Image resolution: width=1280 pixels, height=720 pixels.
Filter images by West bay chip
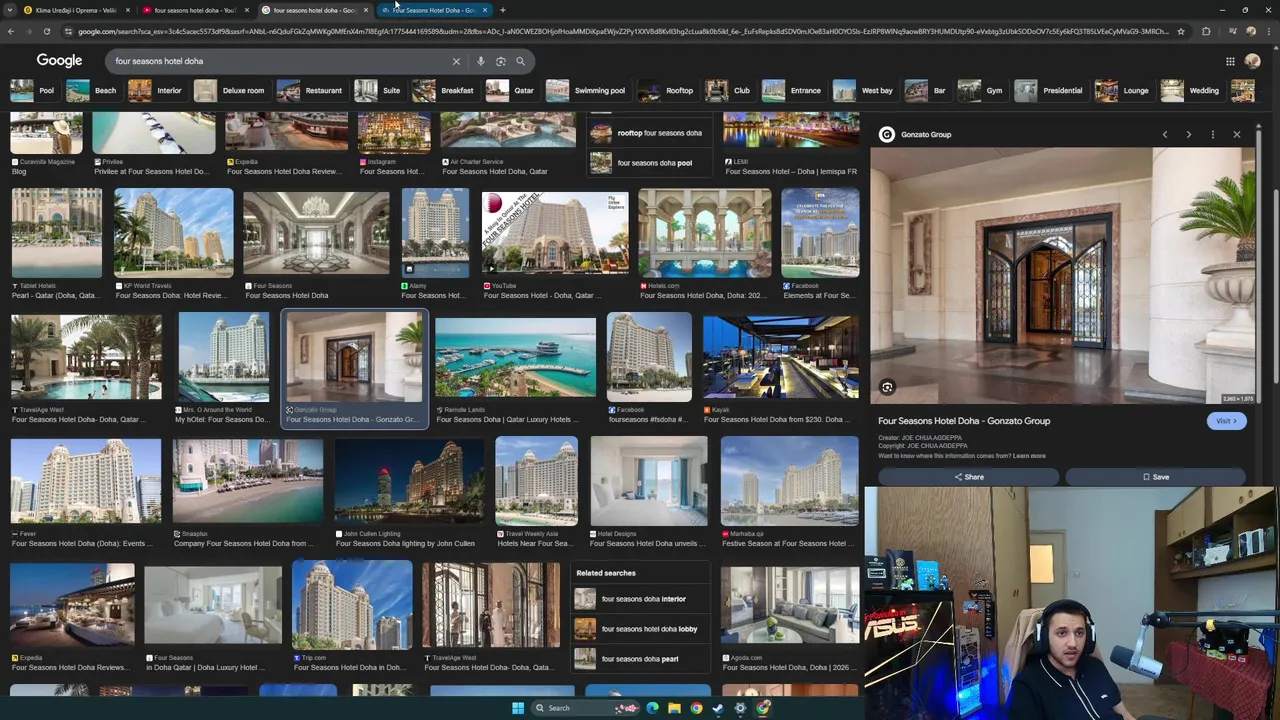[865, 91]
